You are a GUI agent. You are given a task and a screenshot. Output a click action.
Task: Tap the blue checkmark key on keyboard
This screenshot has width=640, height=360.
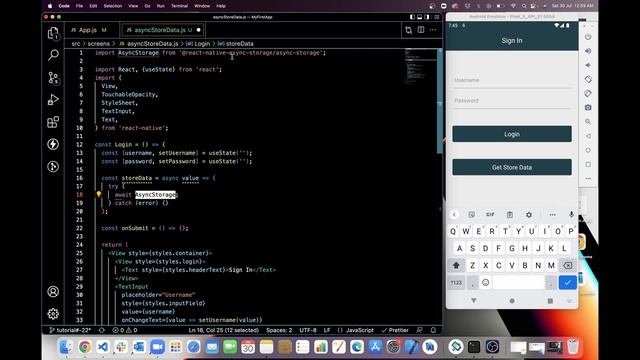click(x=567, y=282)
